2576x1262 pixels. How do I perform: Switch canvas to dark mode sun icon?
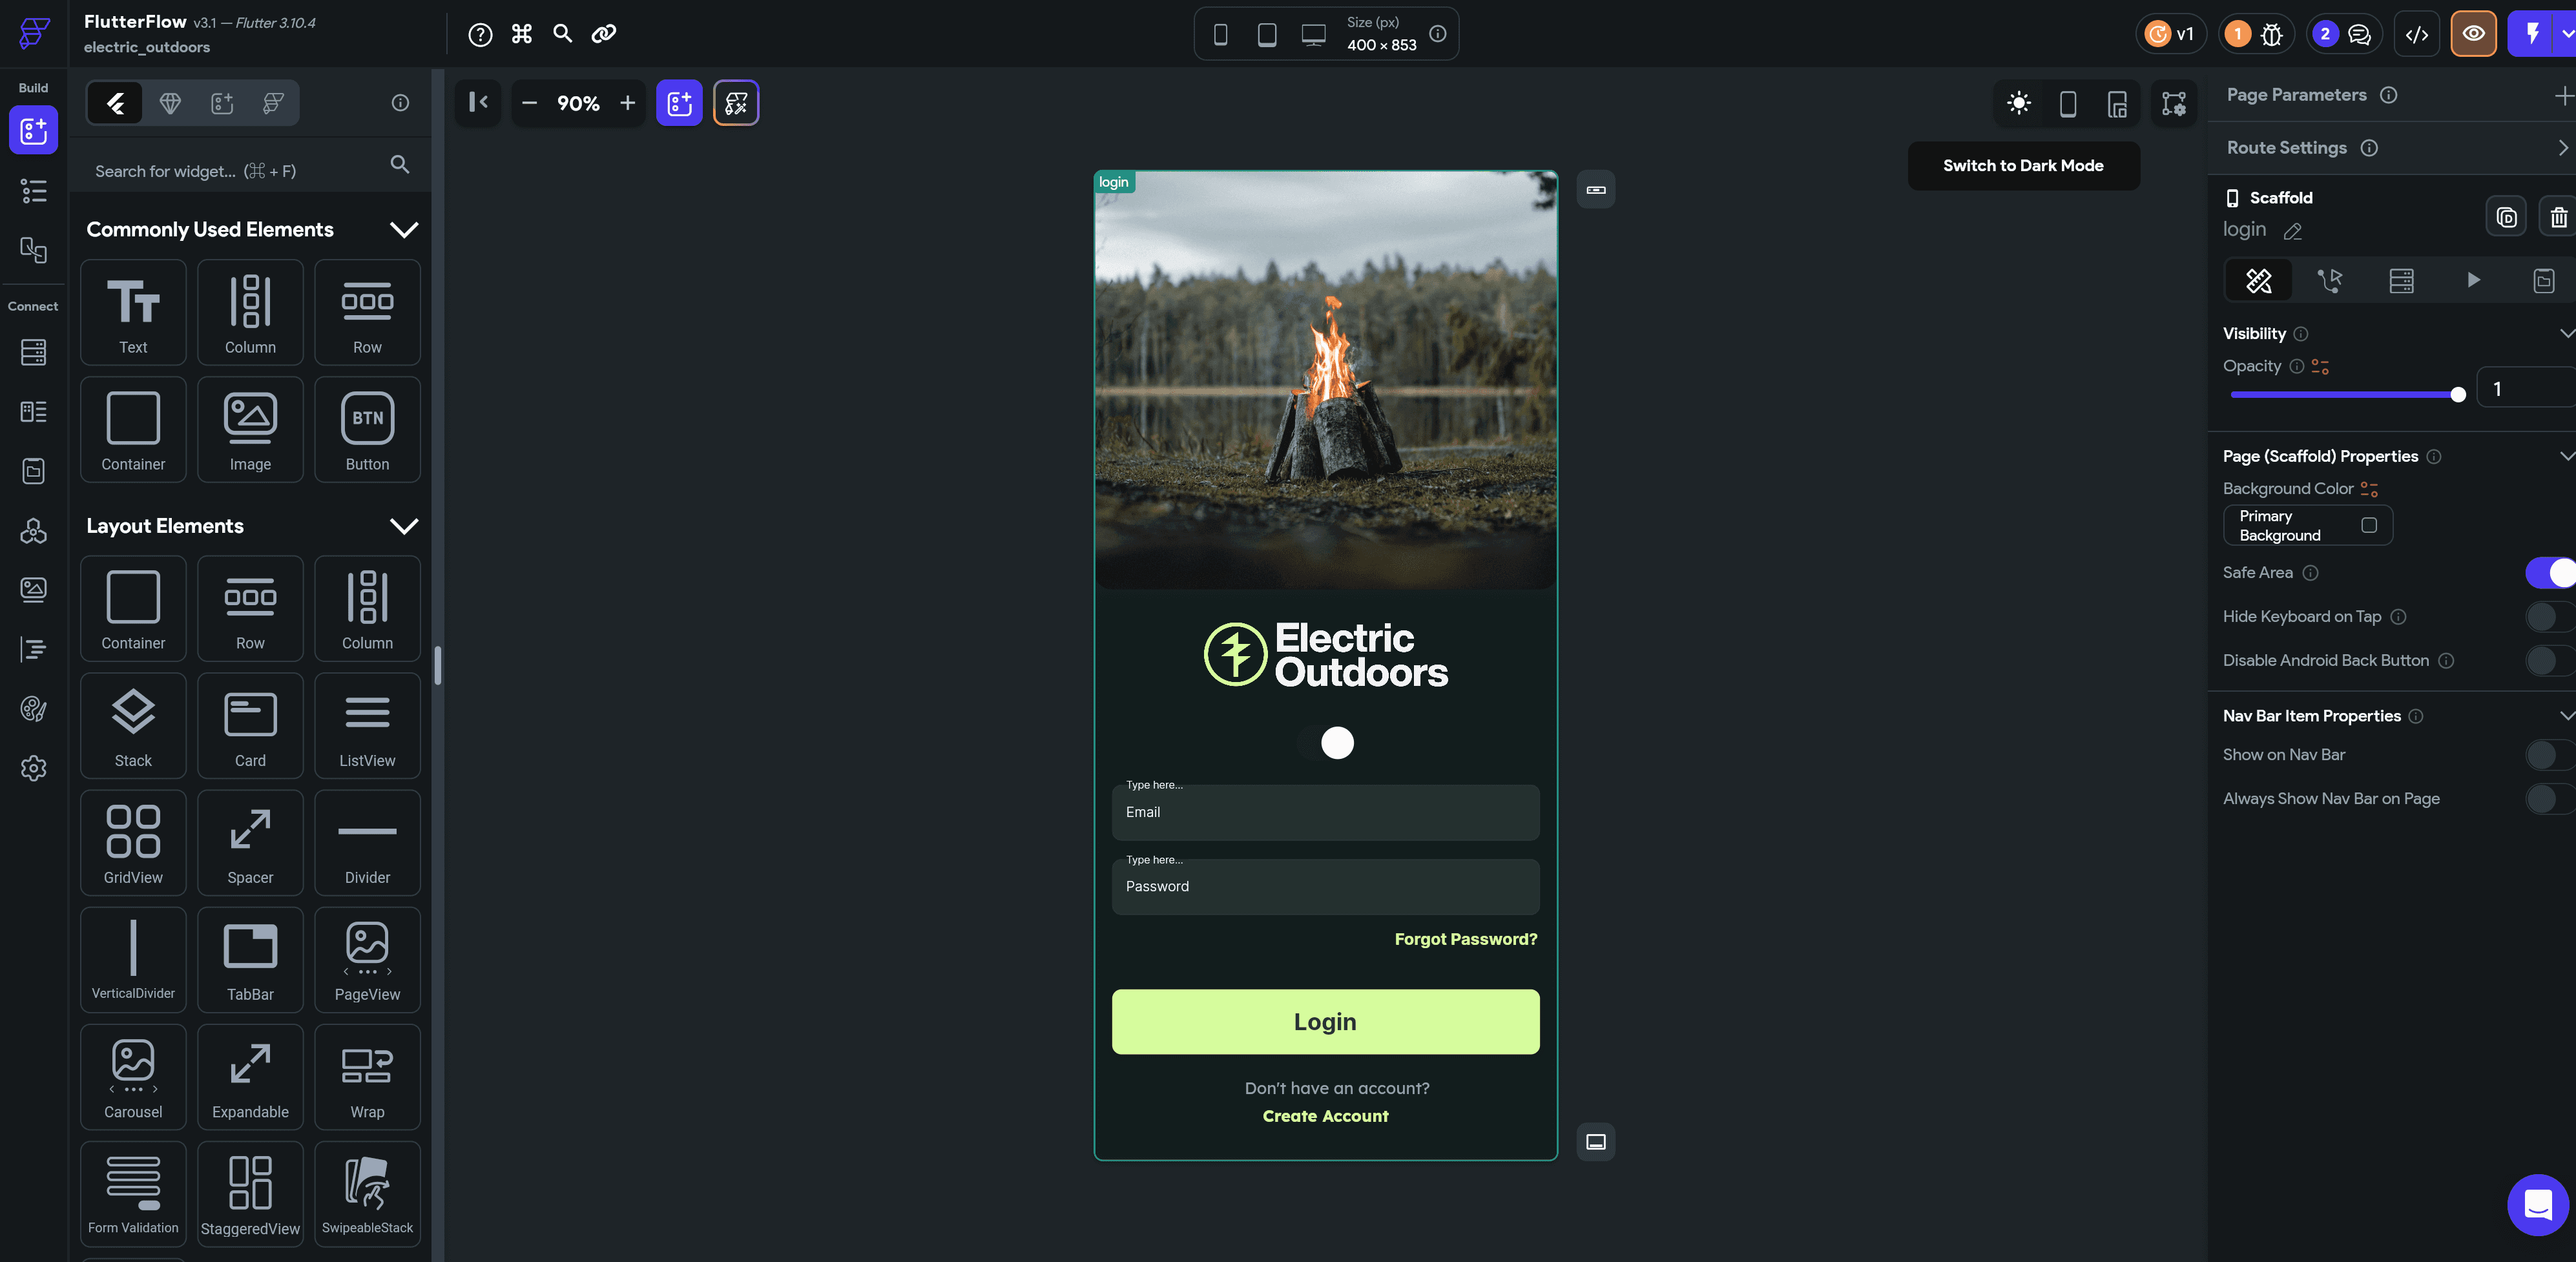pyautogui.click(x=2019, y=103)
